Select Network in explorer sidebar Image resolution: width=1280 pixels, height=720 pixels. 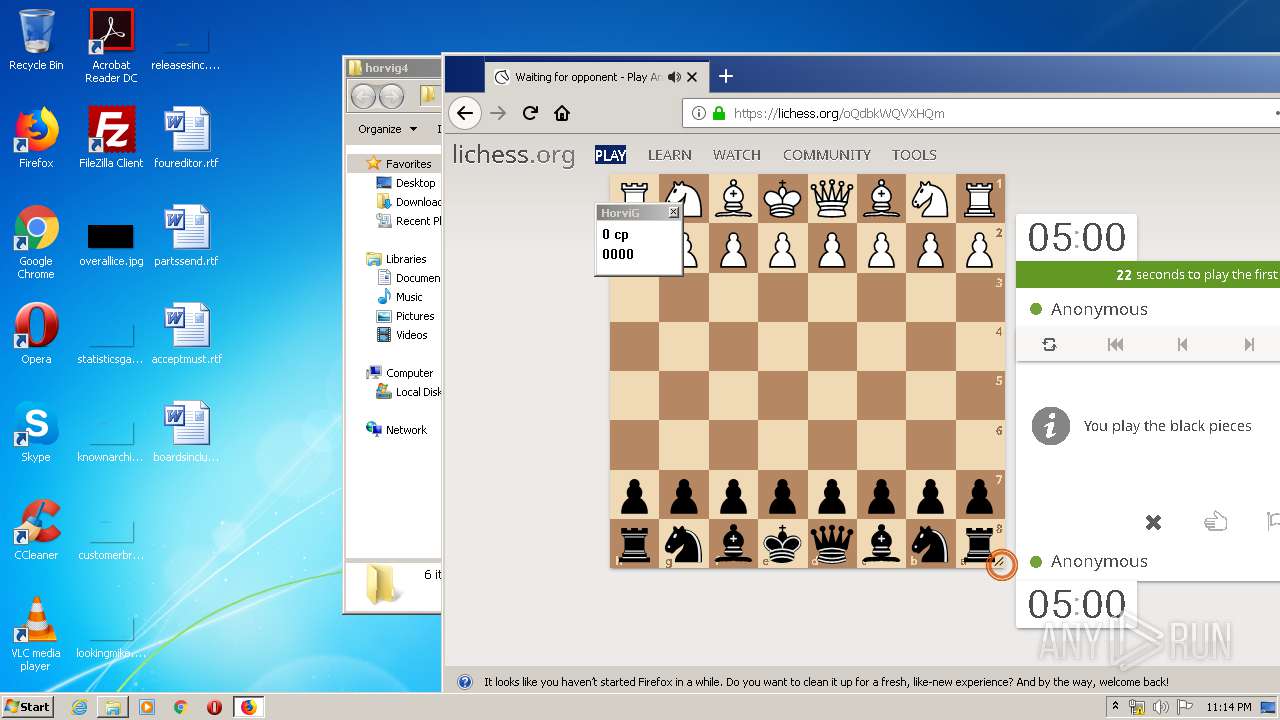[406, 430]
